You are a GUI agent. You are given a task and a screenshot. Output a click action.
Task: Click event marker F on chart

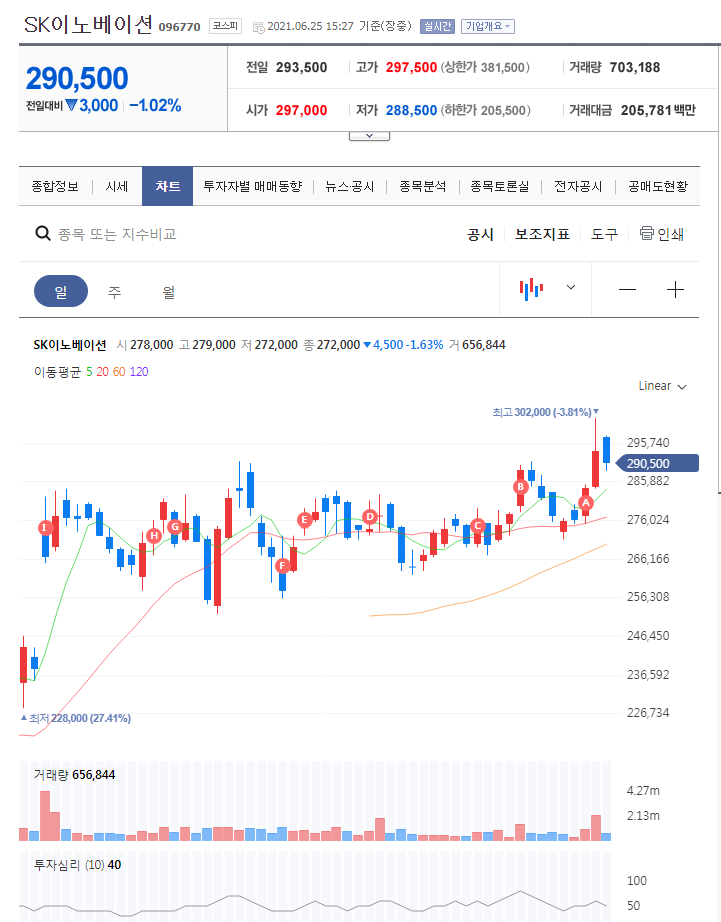(x=282, y=566)
